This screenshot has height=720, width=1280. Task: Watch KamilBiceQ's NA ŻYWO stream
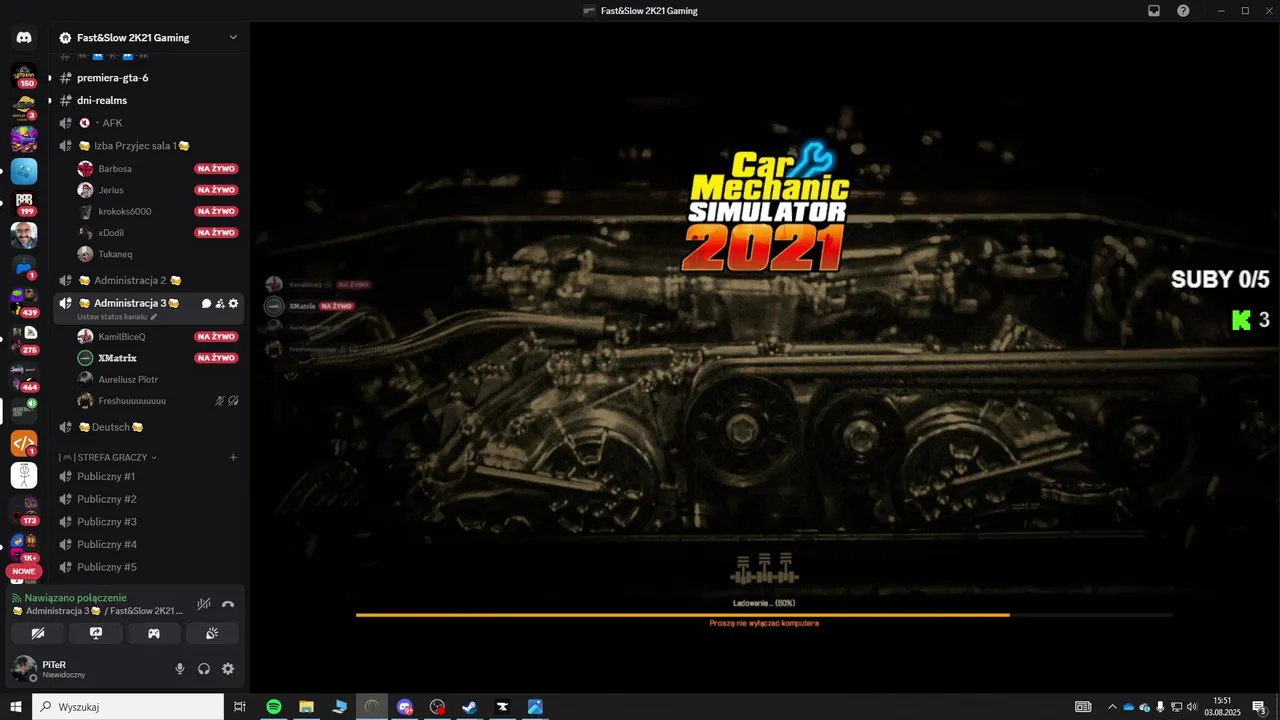point(216,337)
